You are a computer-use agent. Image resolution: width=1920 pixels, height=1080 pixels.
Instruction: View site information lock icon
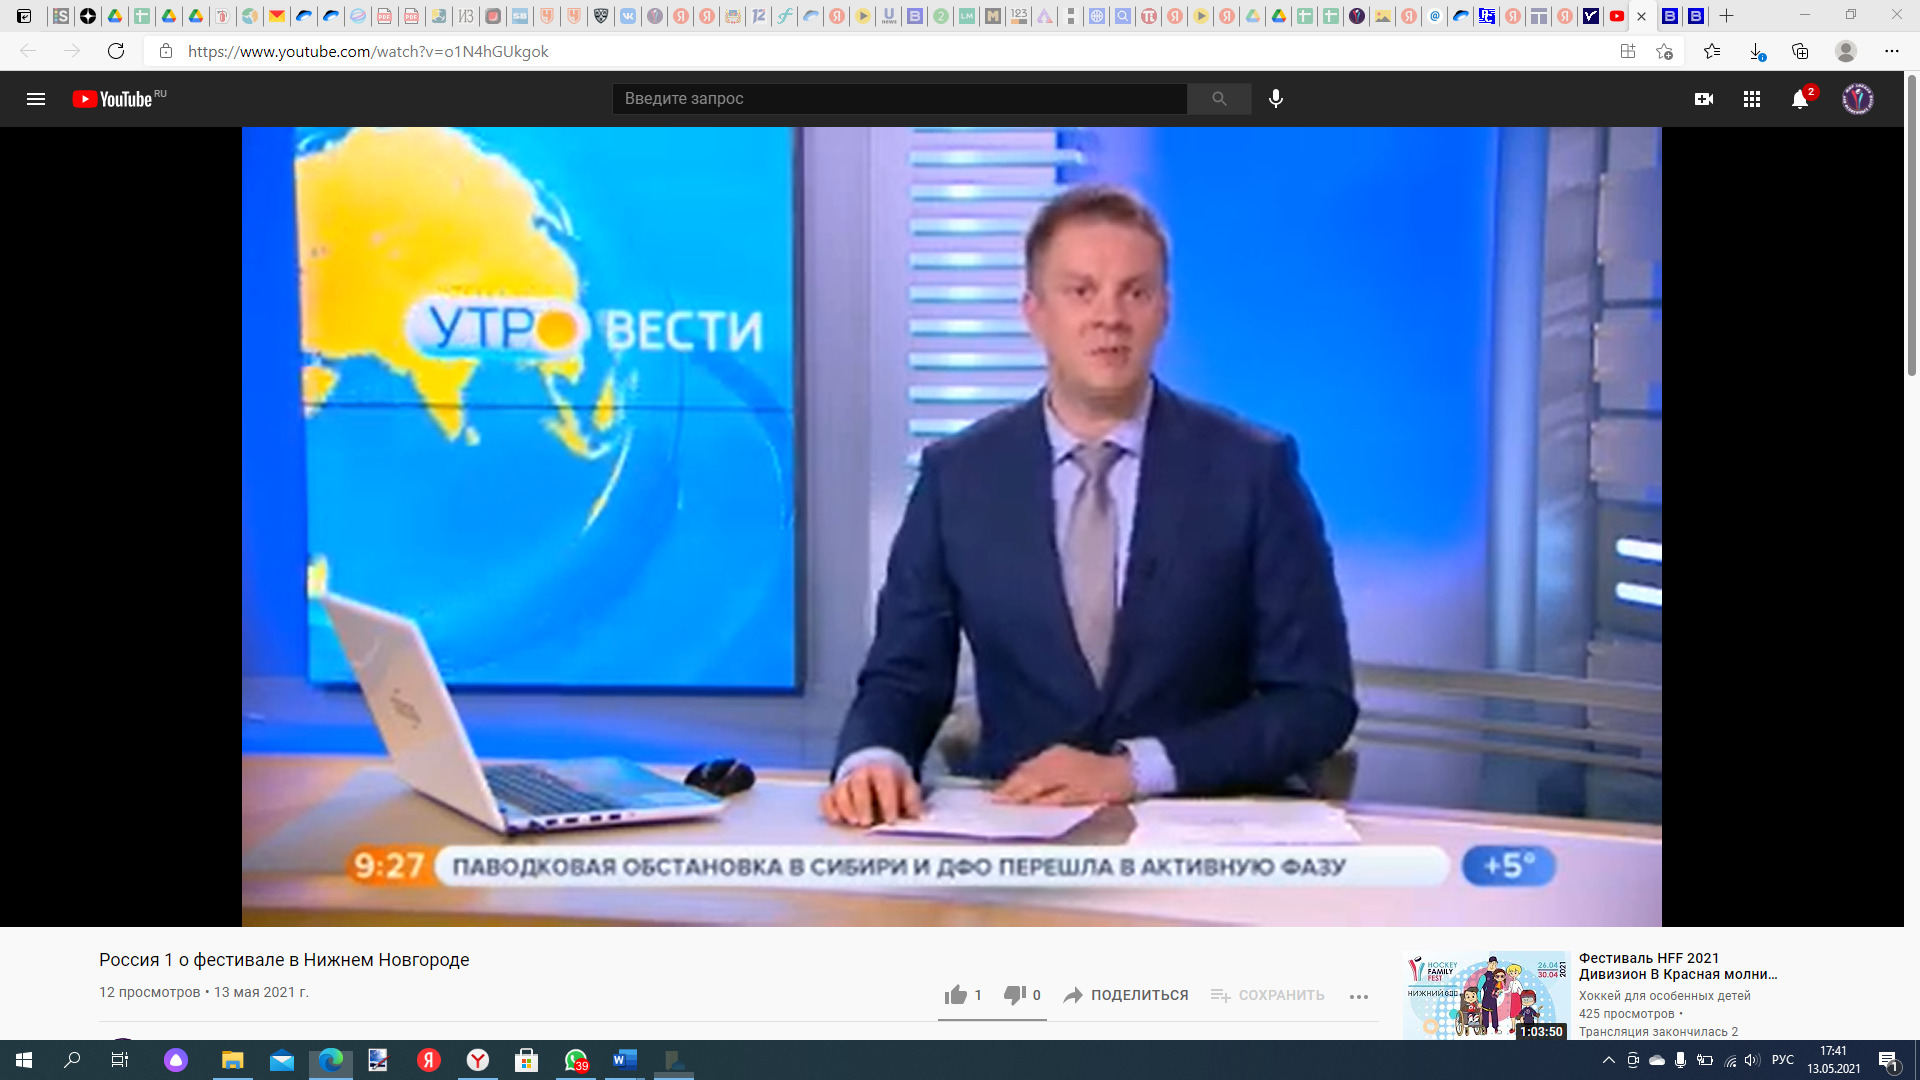(166, 51)
